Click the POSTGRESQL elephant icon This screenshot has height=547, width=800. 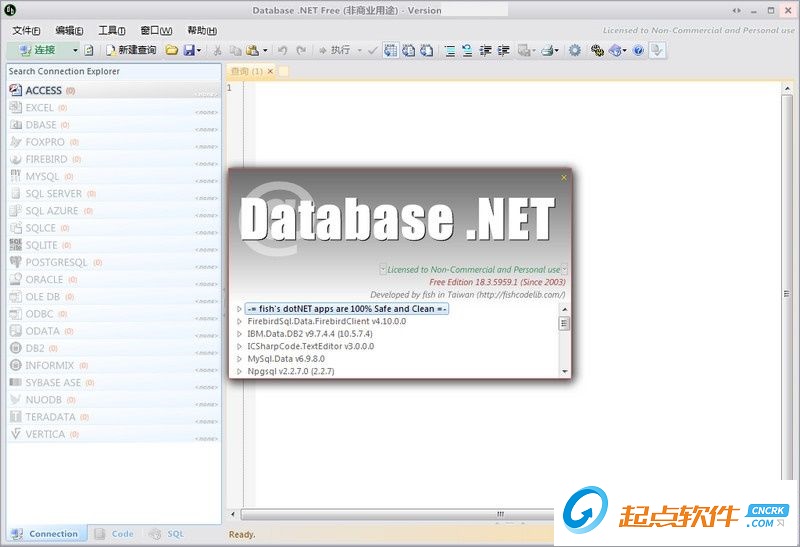coord(16,262)
